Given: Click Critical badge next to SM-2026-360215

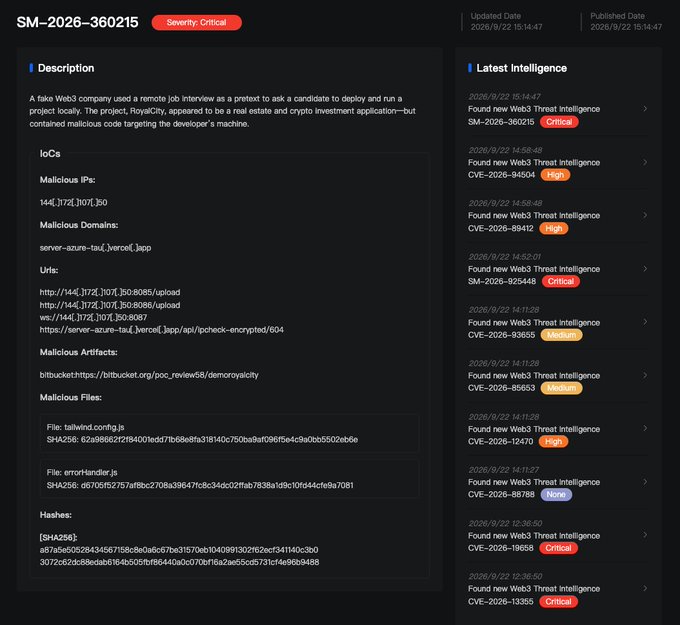Looking at the screenshot, I should (559, 122).
